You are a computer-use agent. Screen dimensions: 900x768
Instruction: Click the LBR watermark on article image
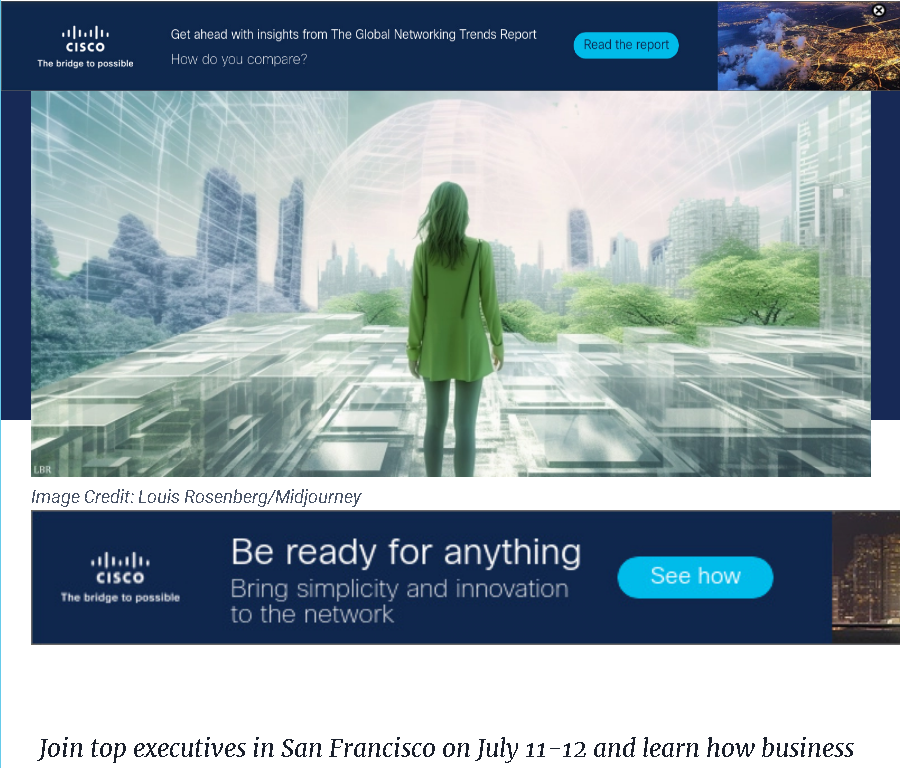point(42,470)
